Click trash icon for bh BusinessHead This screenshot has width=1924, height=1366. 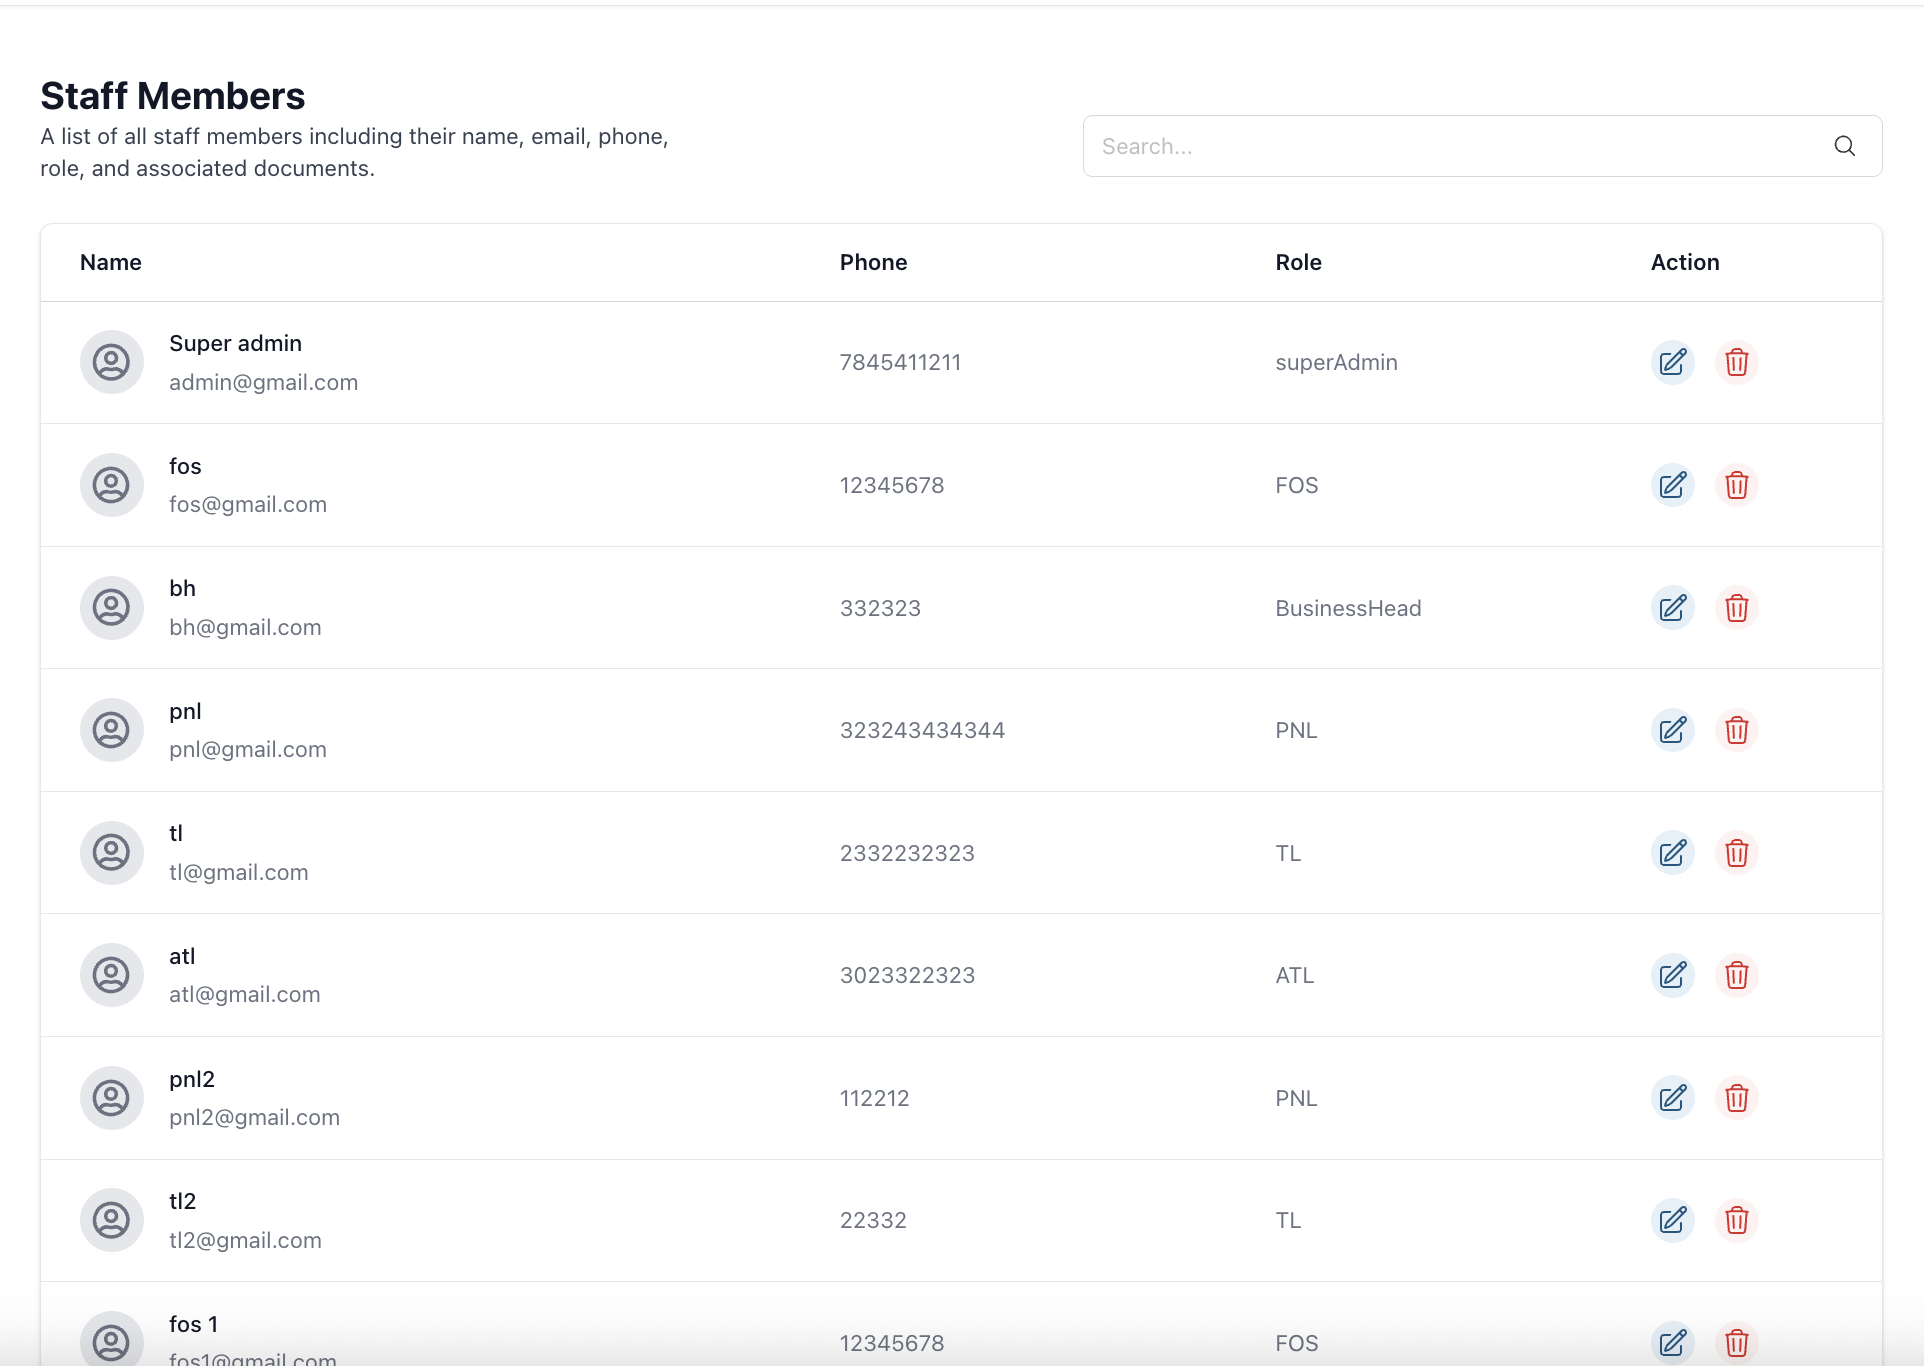point(1737,608)
